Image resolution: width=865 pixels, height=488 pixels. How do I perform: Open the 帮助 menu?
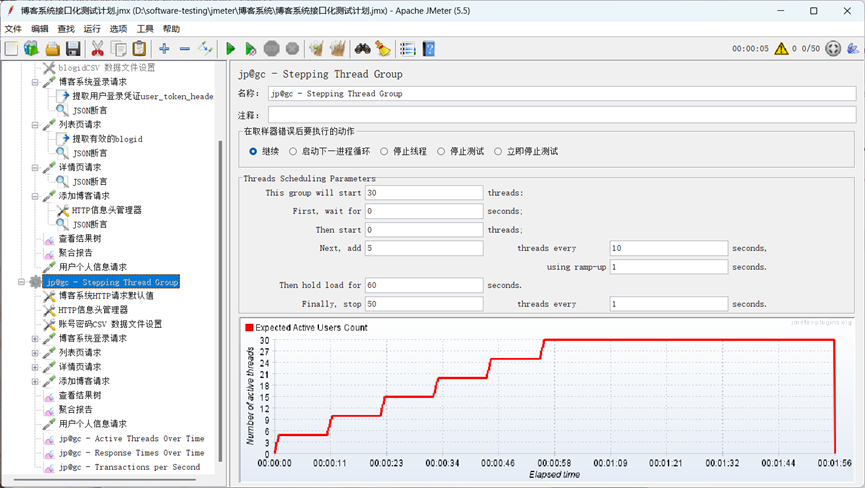[171, 29]
